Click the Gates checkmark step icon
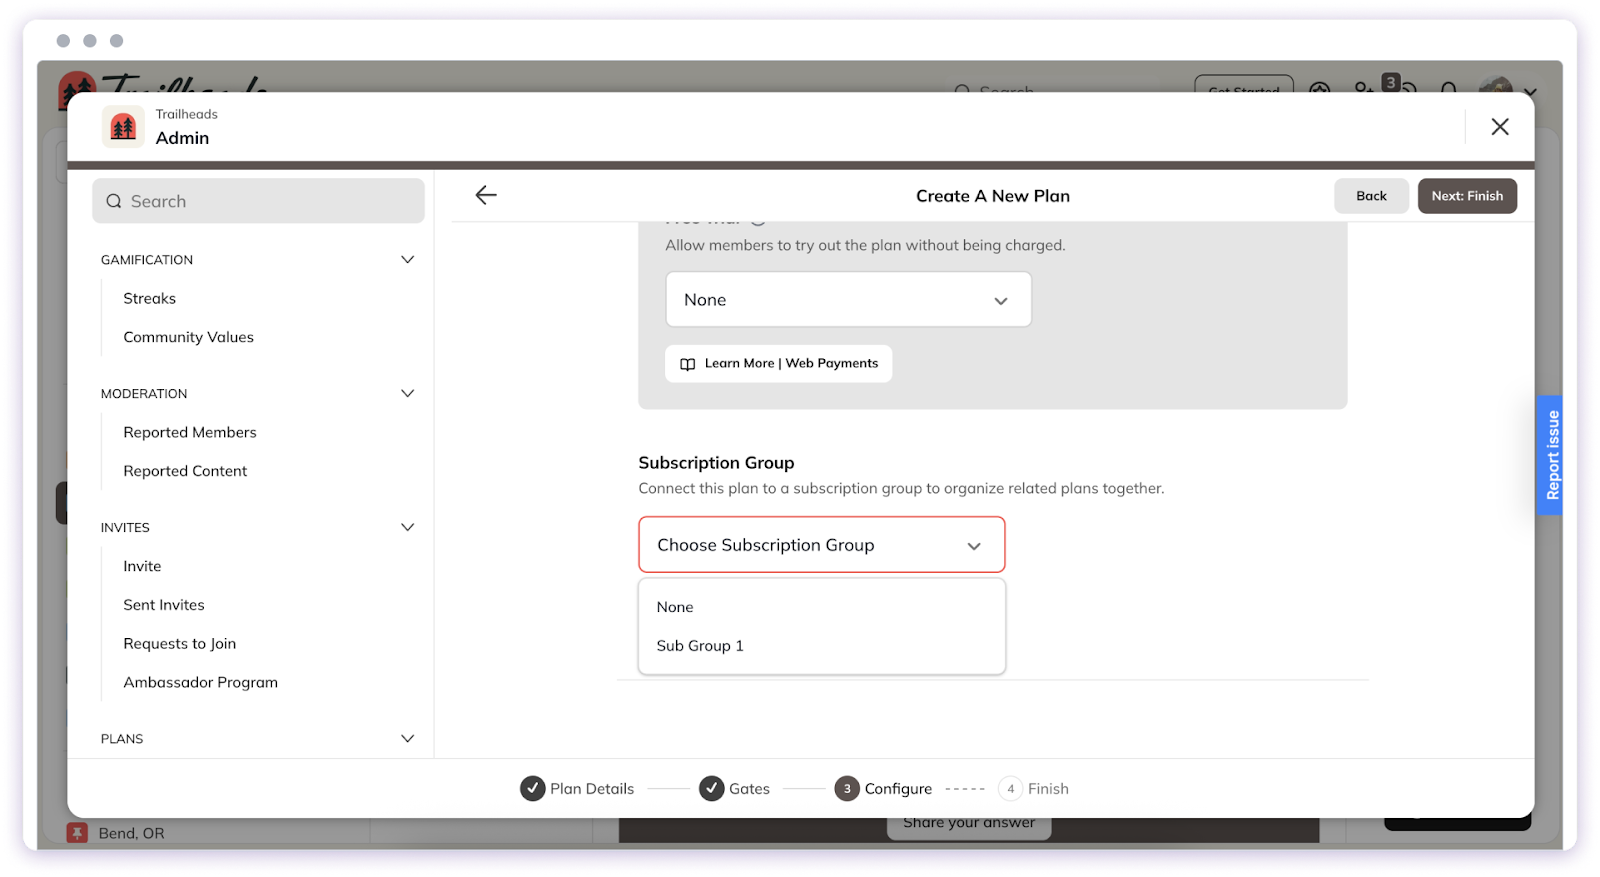 (x=712, y=789)
